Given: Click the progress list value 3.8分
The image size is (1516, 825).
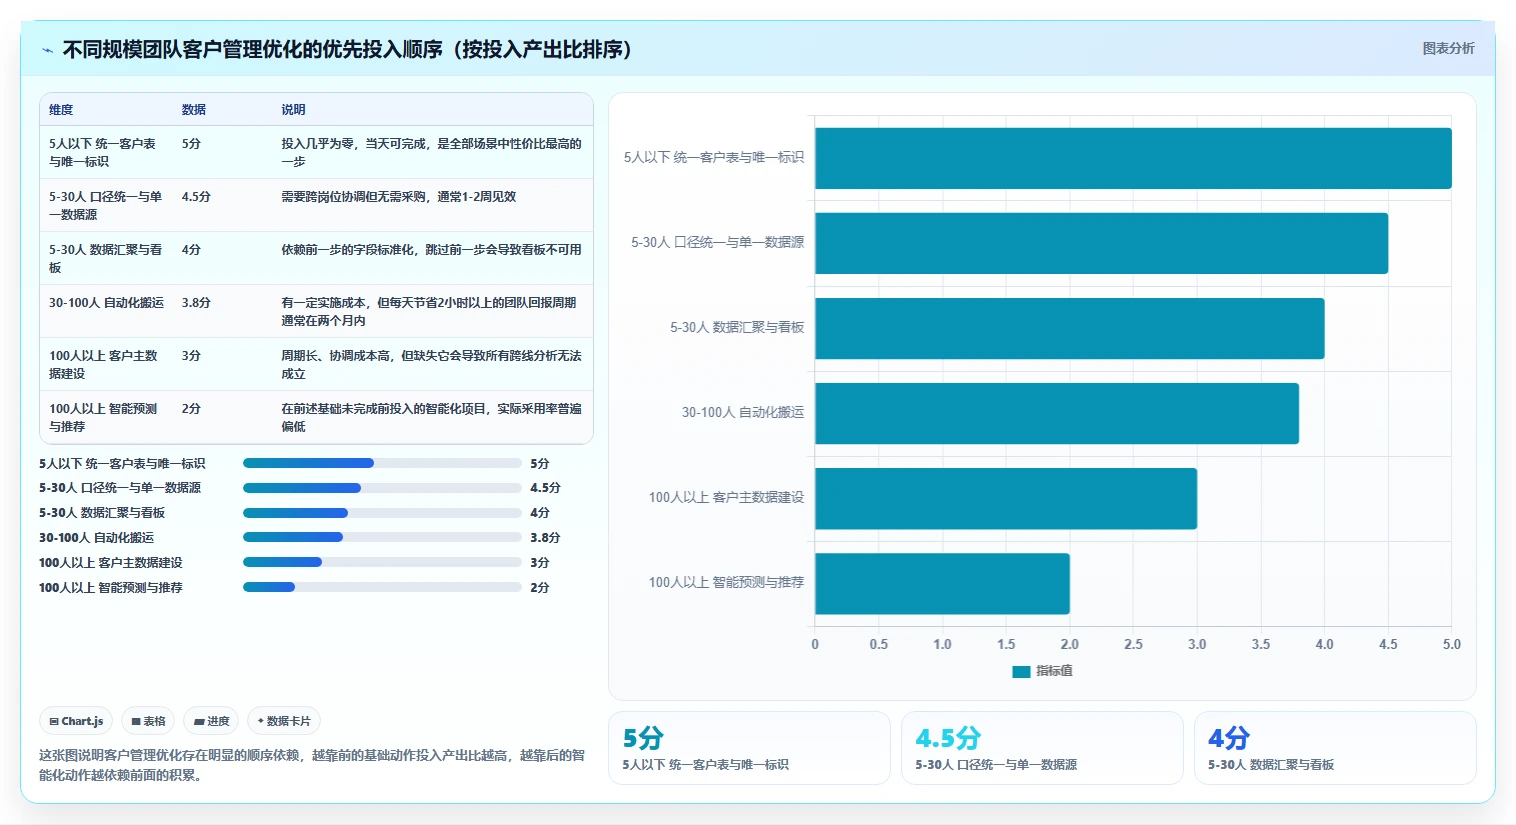Looking at the screenshot, I should tap(545, 537).
